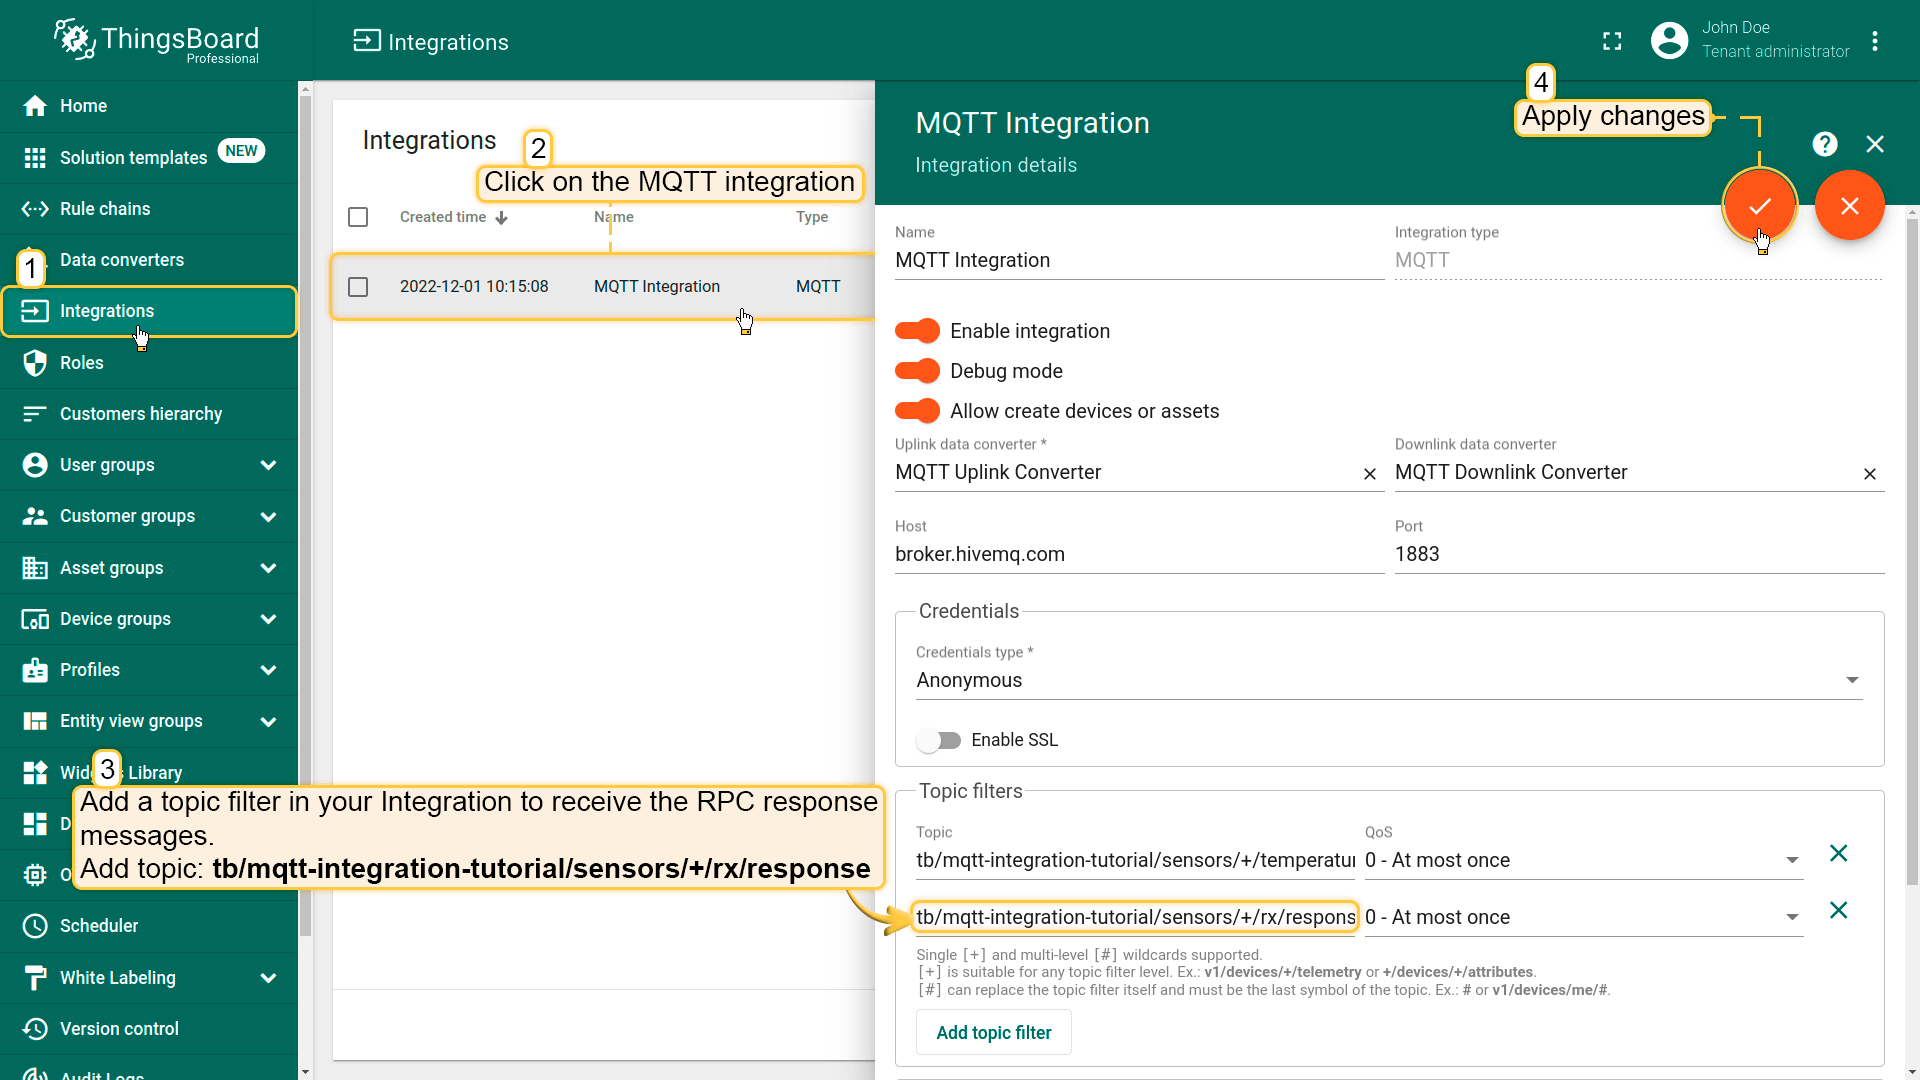Toggle fullscreen mode icon
Screen dimensions: 1920x1080
(1612, 41)
